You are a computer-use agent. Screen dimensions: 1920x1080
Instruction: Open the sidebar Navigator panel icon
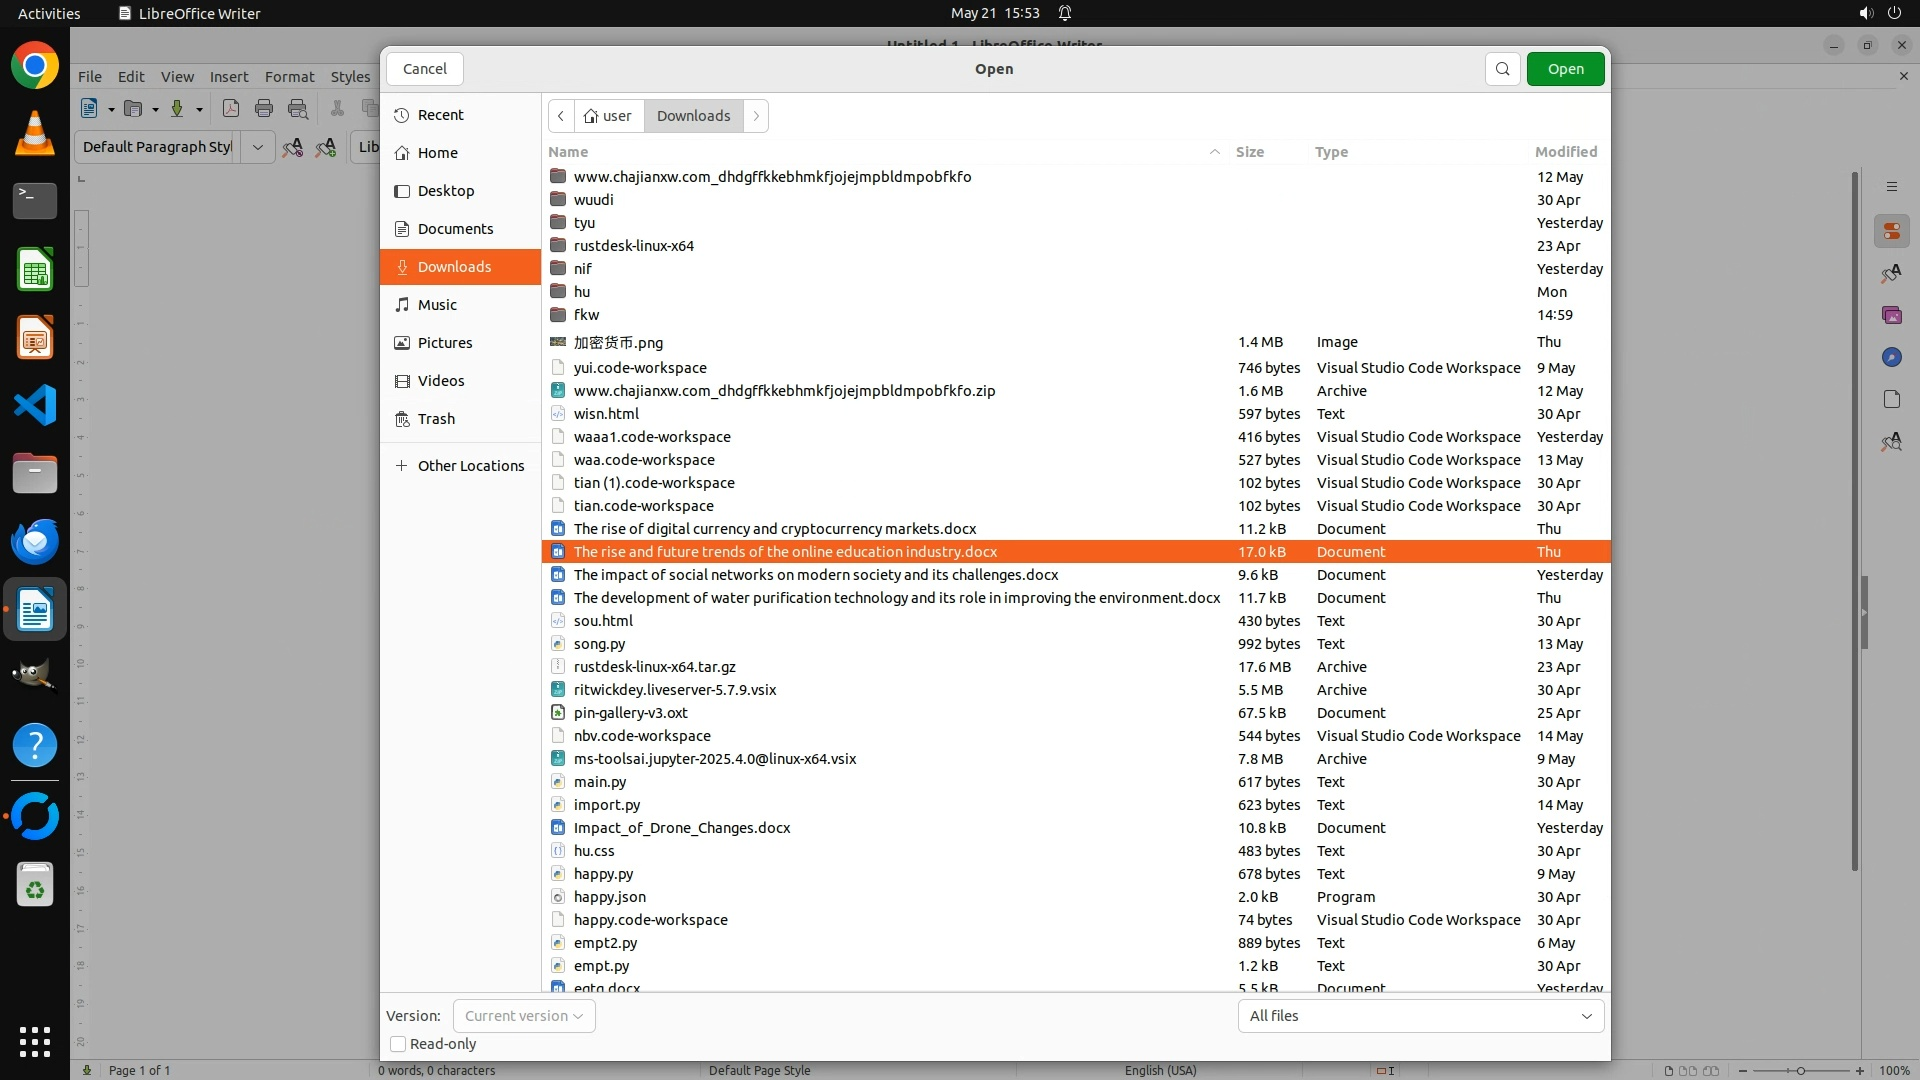[x=1891, y=357]
